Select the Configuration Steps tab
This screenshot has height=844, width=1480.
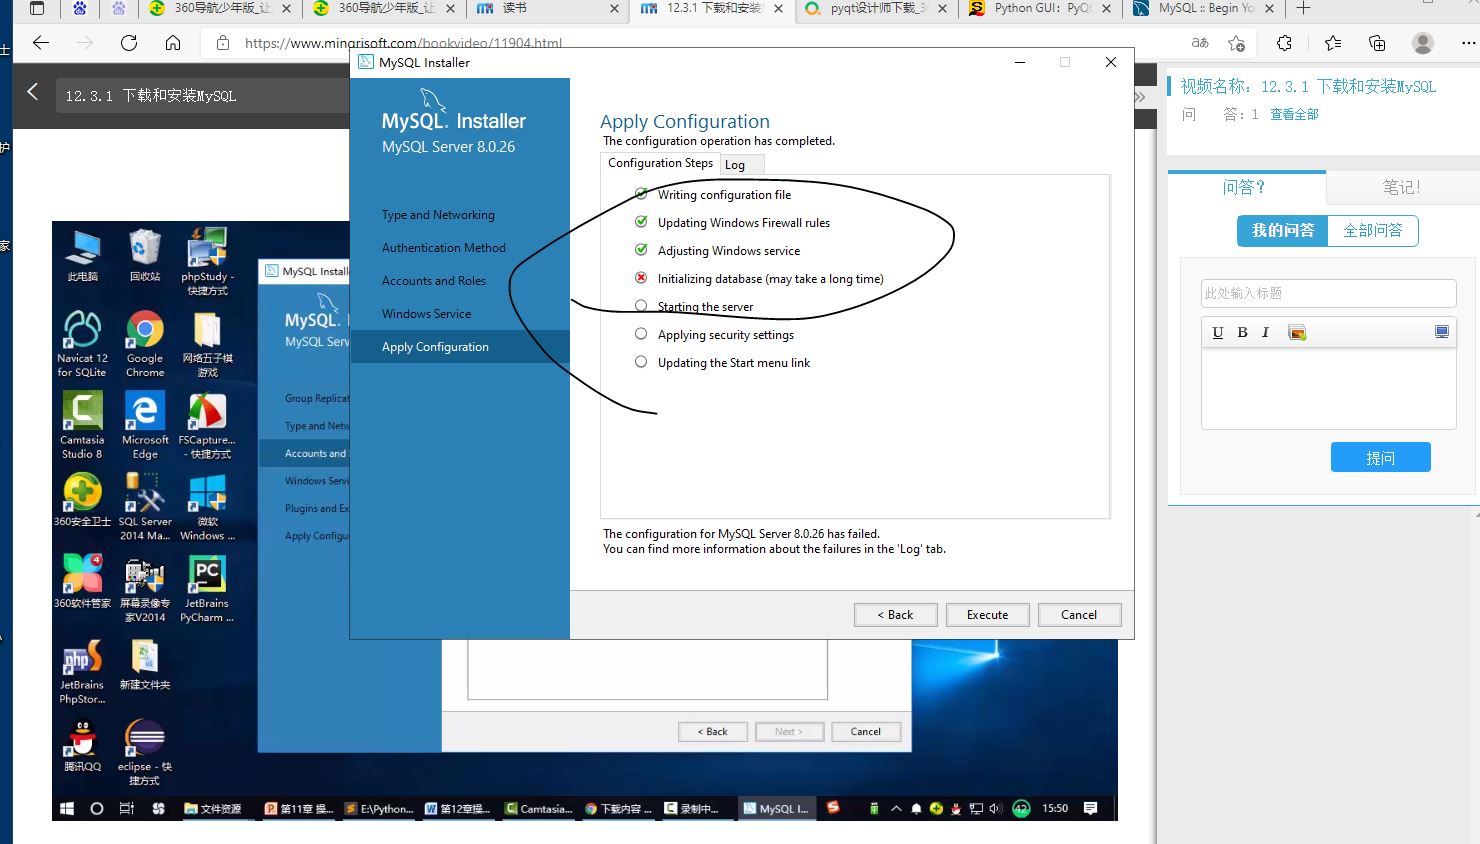pos(660,163)
